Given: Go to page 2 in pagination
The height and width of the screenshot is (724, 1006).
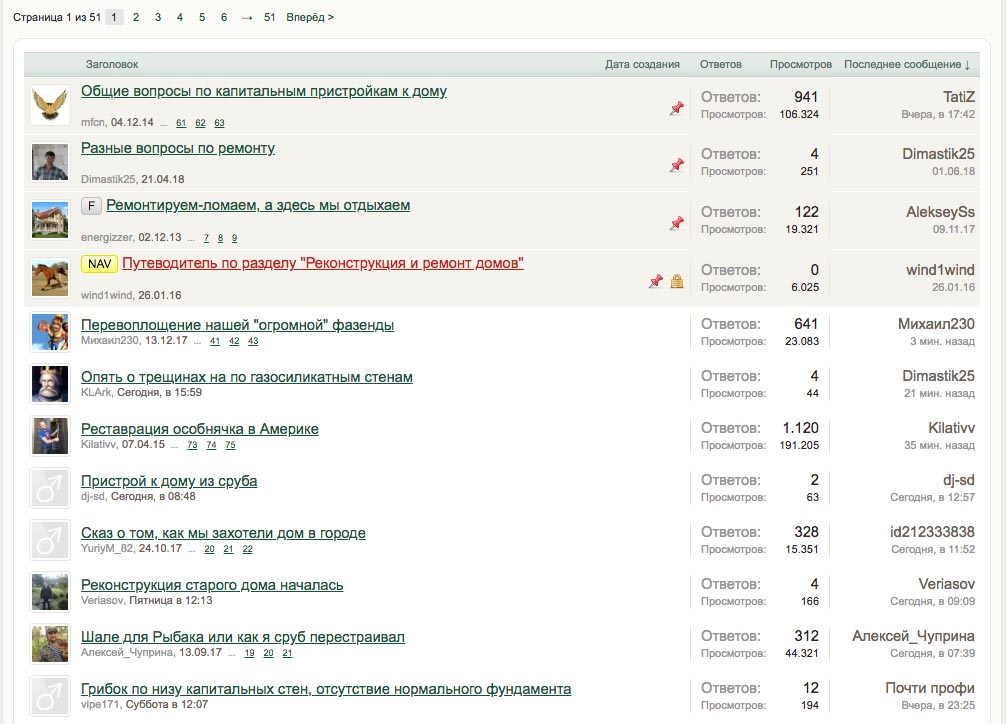Looking at the screenshot, I should click(x=136, y=17).
